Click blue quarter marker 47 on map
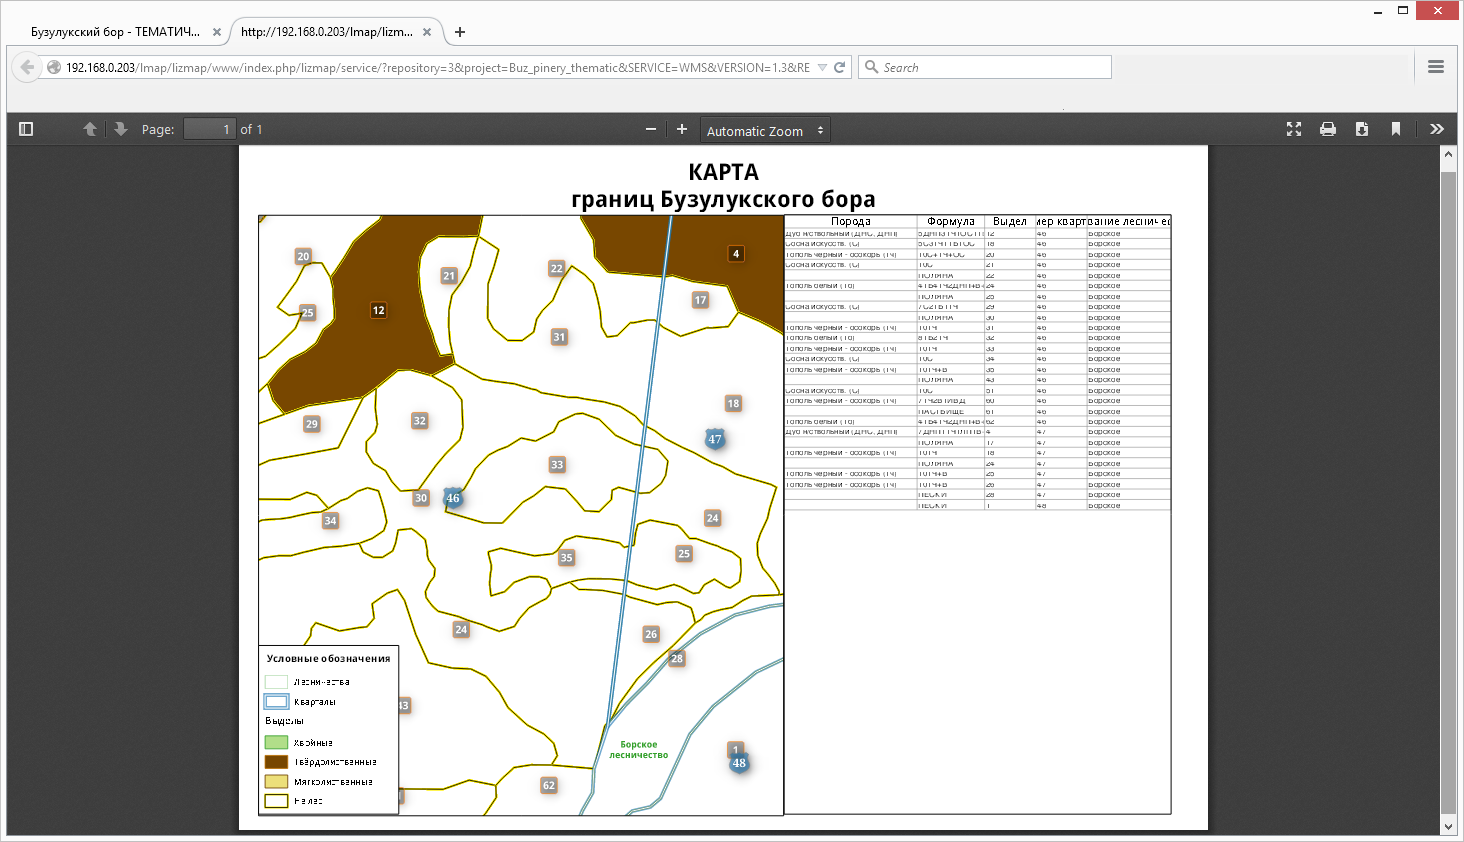1464x842 pixels. tap(715, 439)
